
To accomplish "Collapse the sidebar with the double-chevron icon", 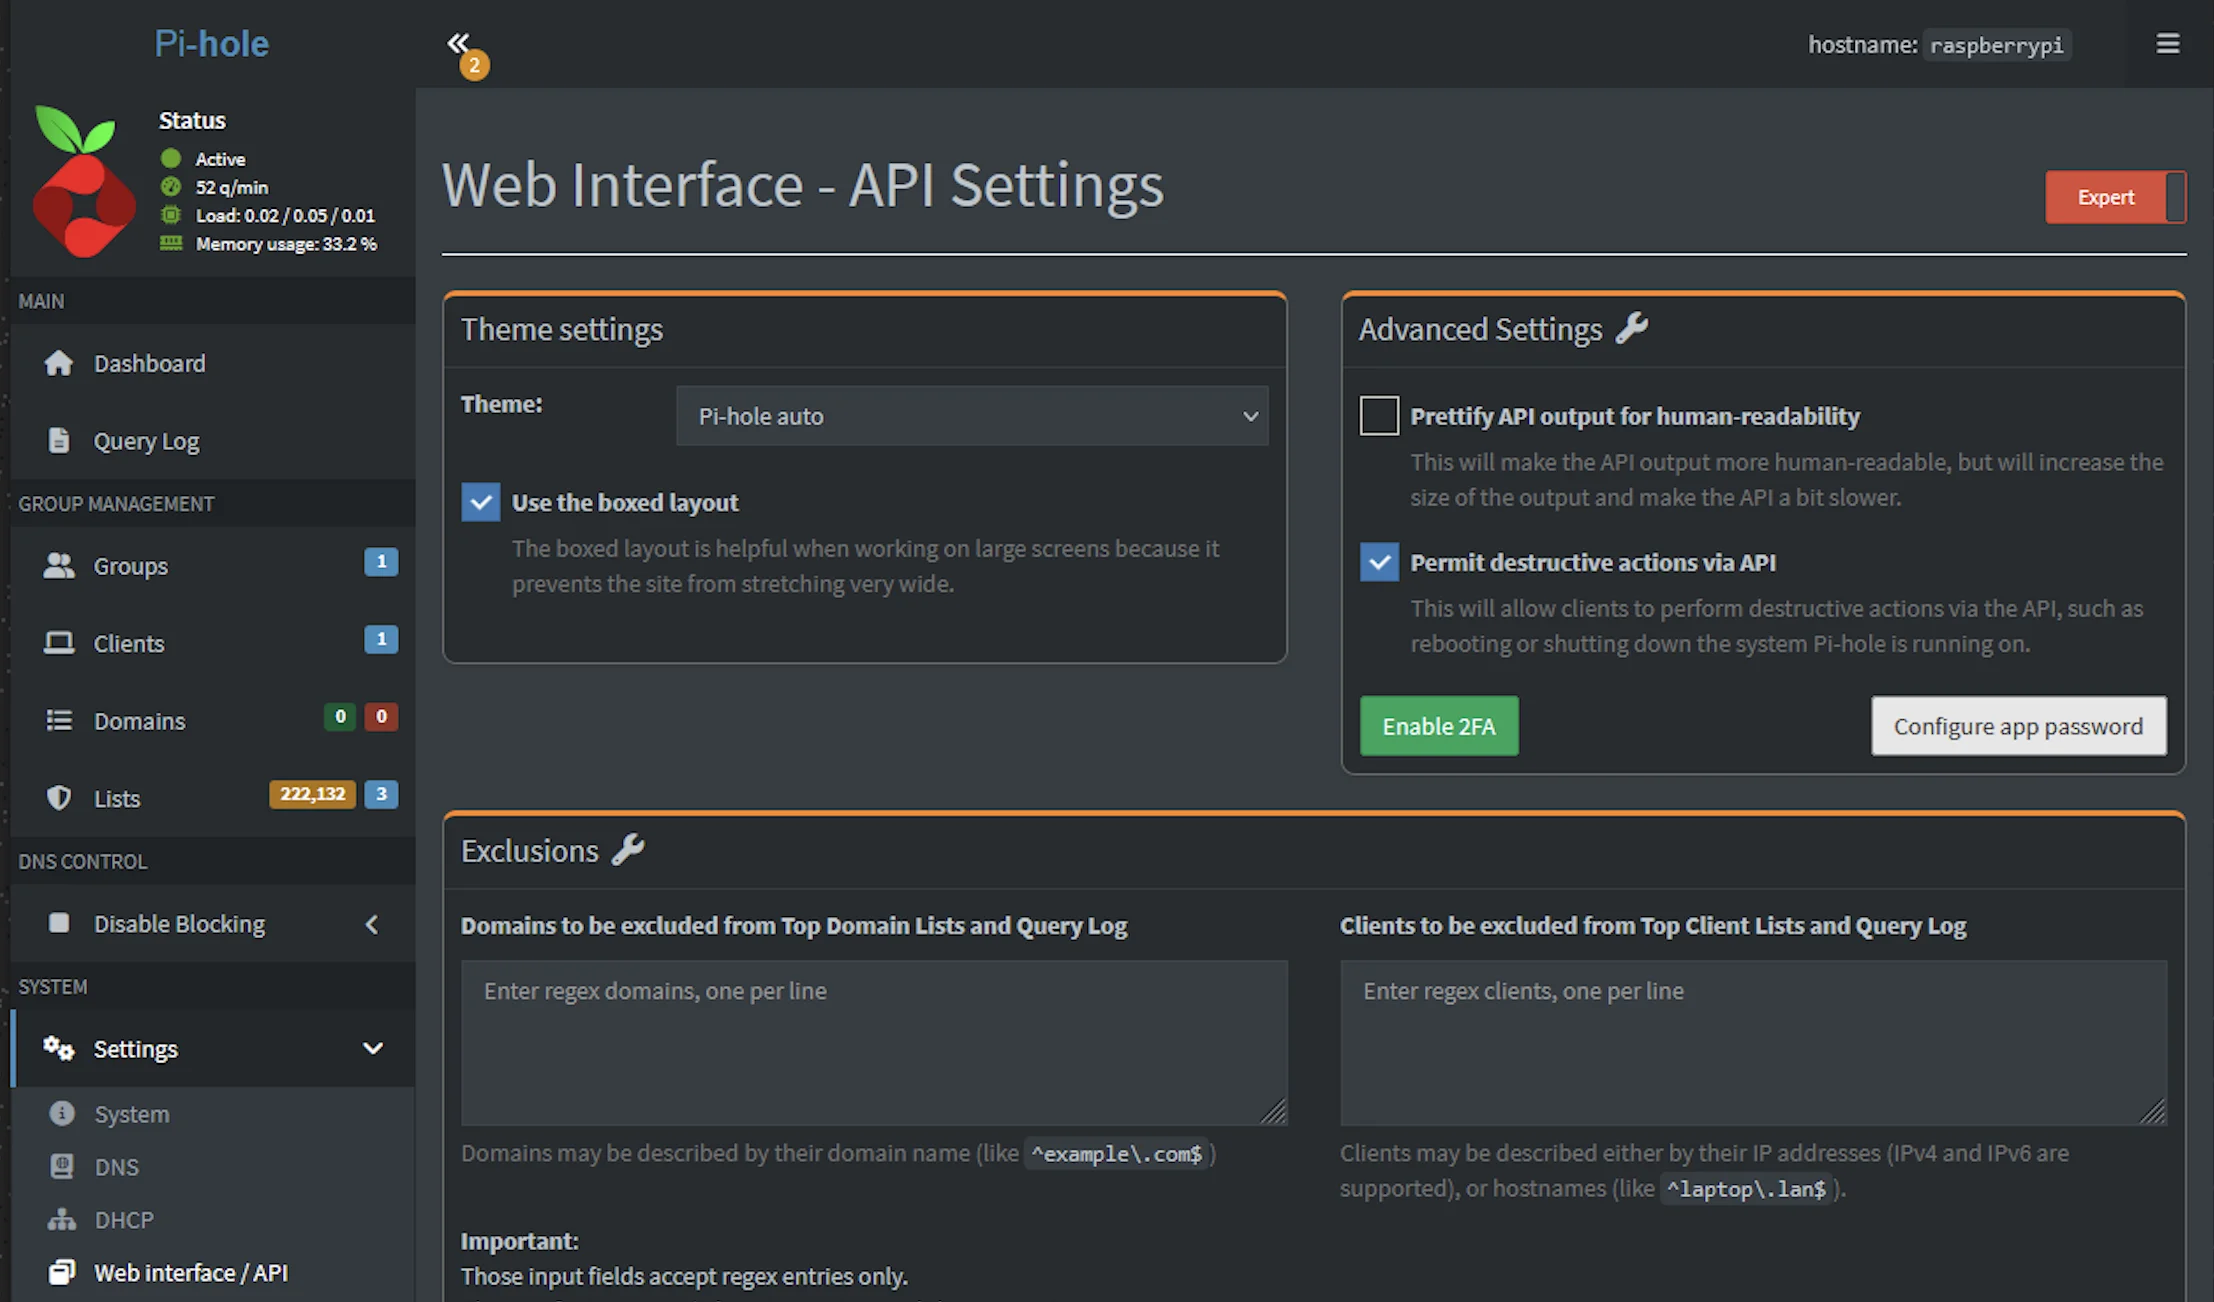I will click(x=459, y=42).
